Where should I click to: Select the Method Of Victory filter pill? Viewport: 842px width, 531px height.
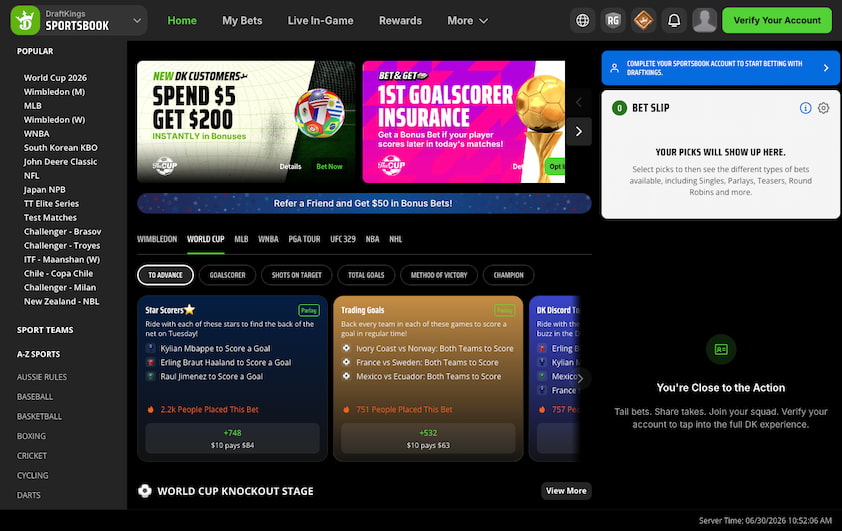click(439, 275)
